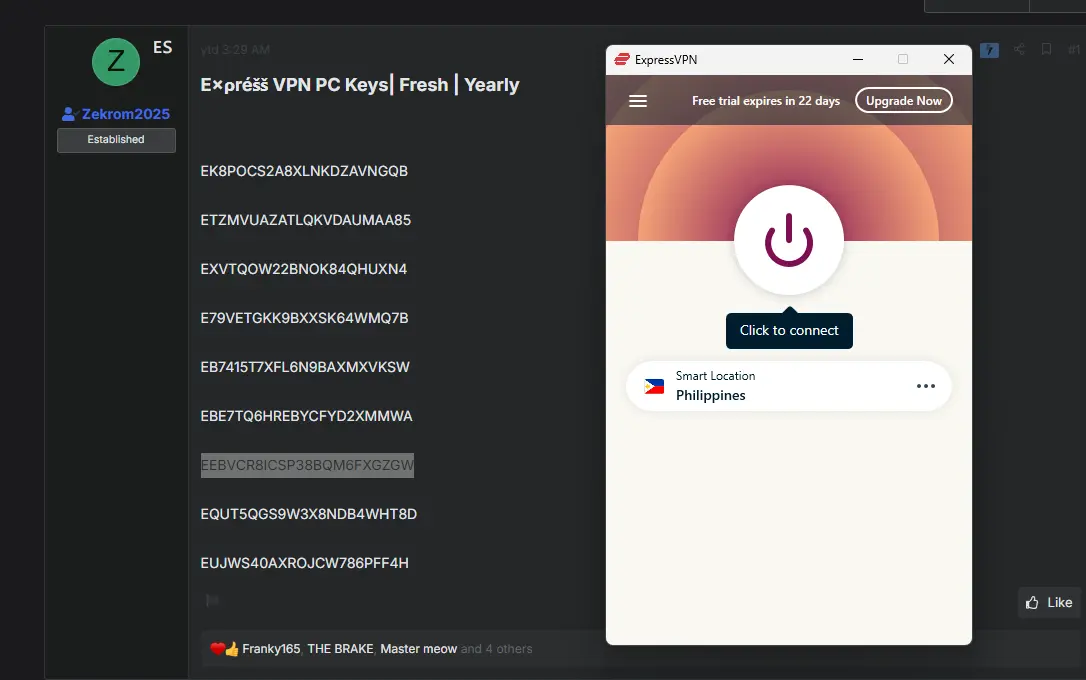The width and height of the screenshot is (1086, 680).
Task: Click key E79VETGKK9BXXSK64WMQ7B
Action: pyautogui.click(x=304, y=318)
